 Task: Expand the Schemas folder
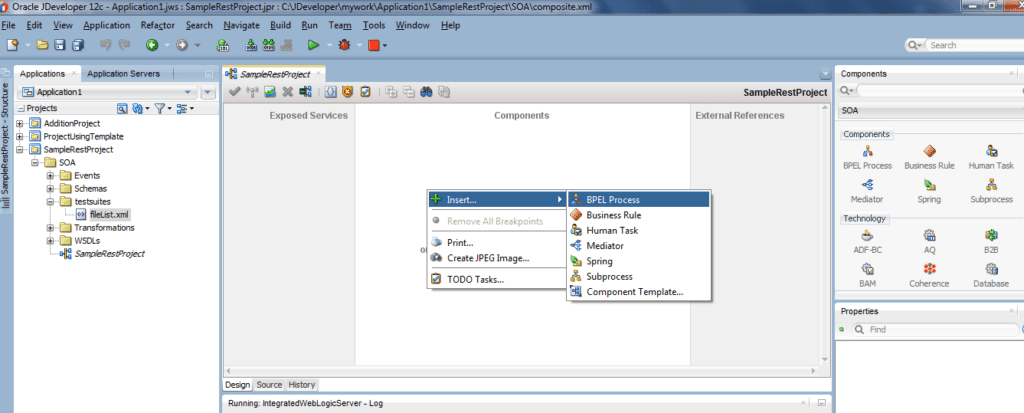pyautogui.click(x=51, y=189)
